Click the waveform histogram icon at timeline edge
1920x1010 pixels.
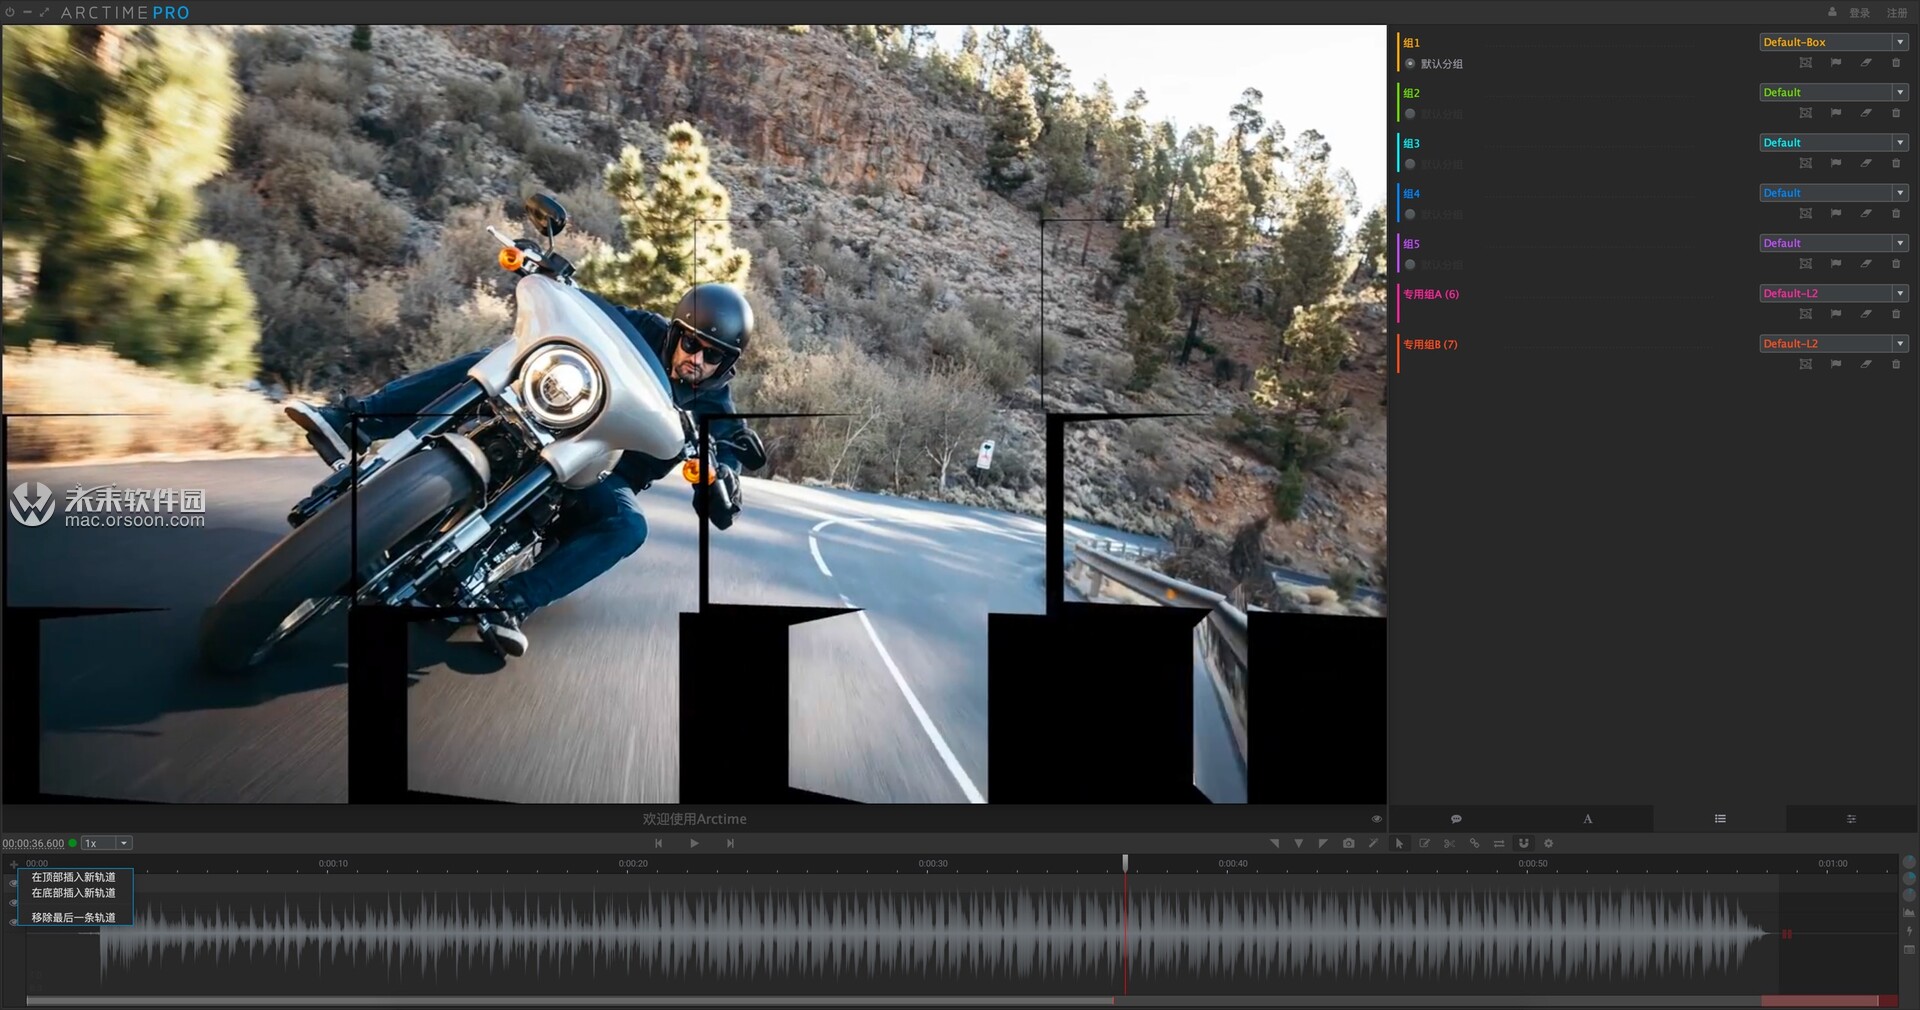coord(1909,913)
